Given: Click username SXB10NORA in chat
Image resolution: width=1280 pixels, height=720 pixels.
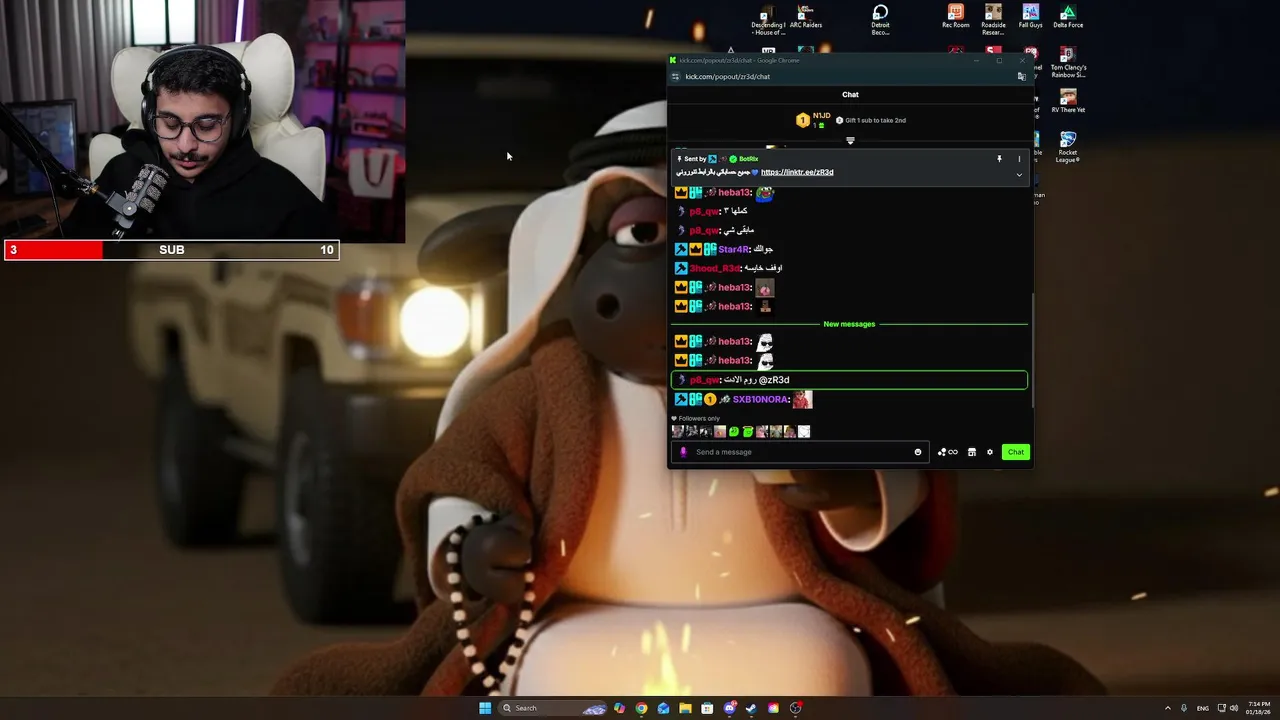Looking at the screenshot, I should (x=760, y=400).
